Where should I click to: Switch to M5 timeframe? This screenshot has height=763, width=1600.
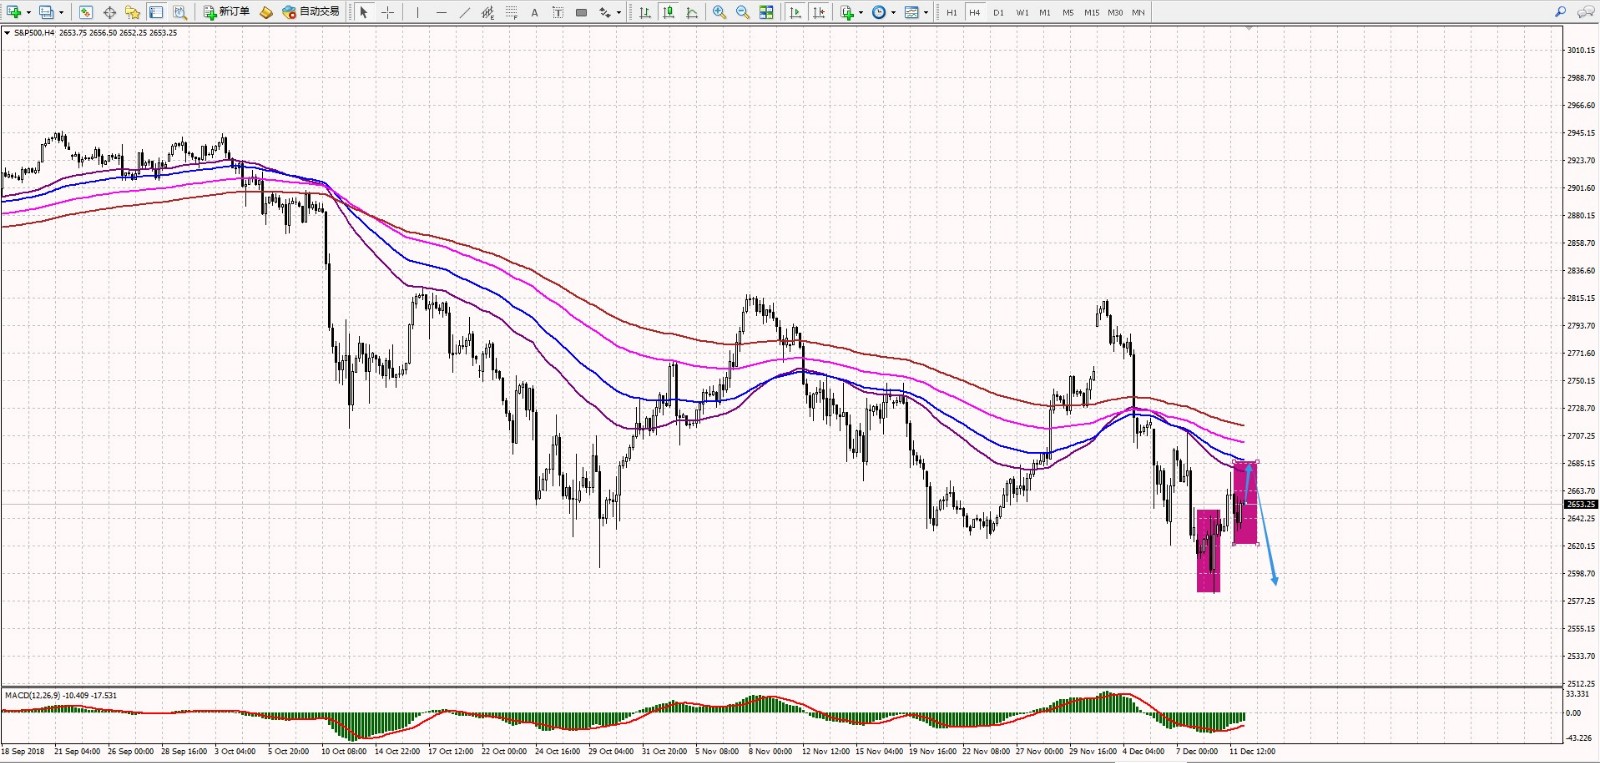[1068, 12]
